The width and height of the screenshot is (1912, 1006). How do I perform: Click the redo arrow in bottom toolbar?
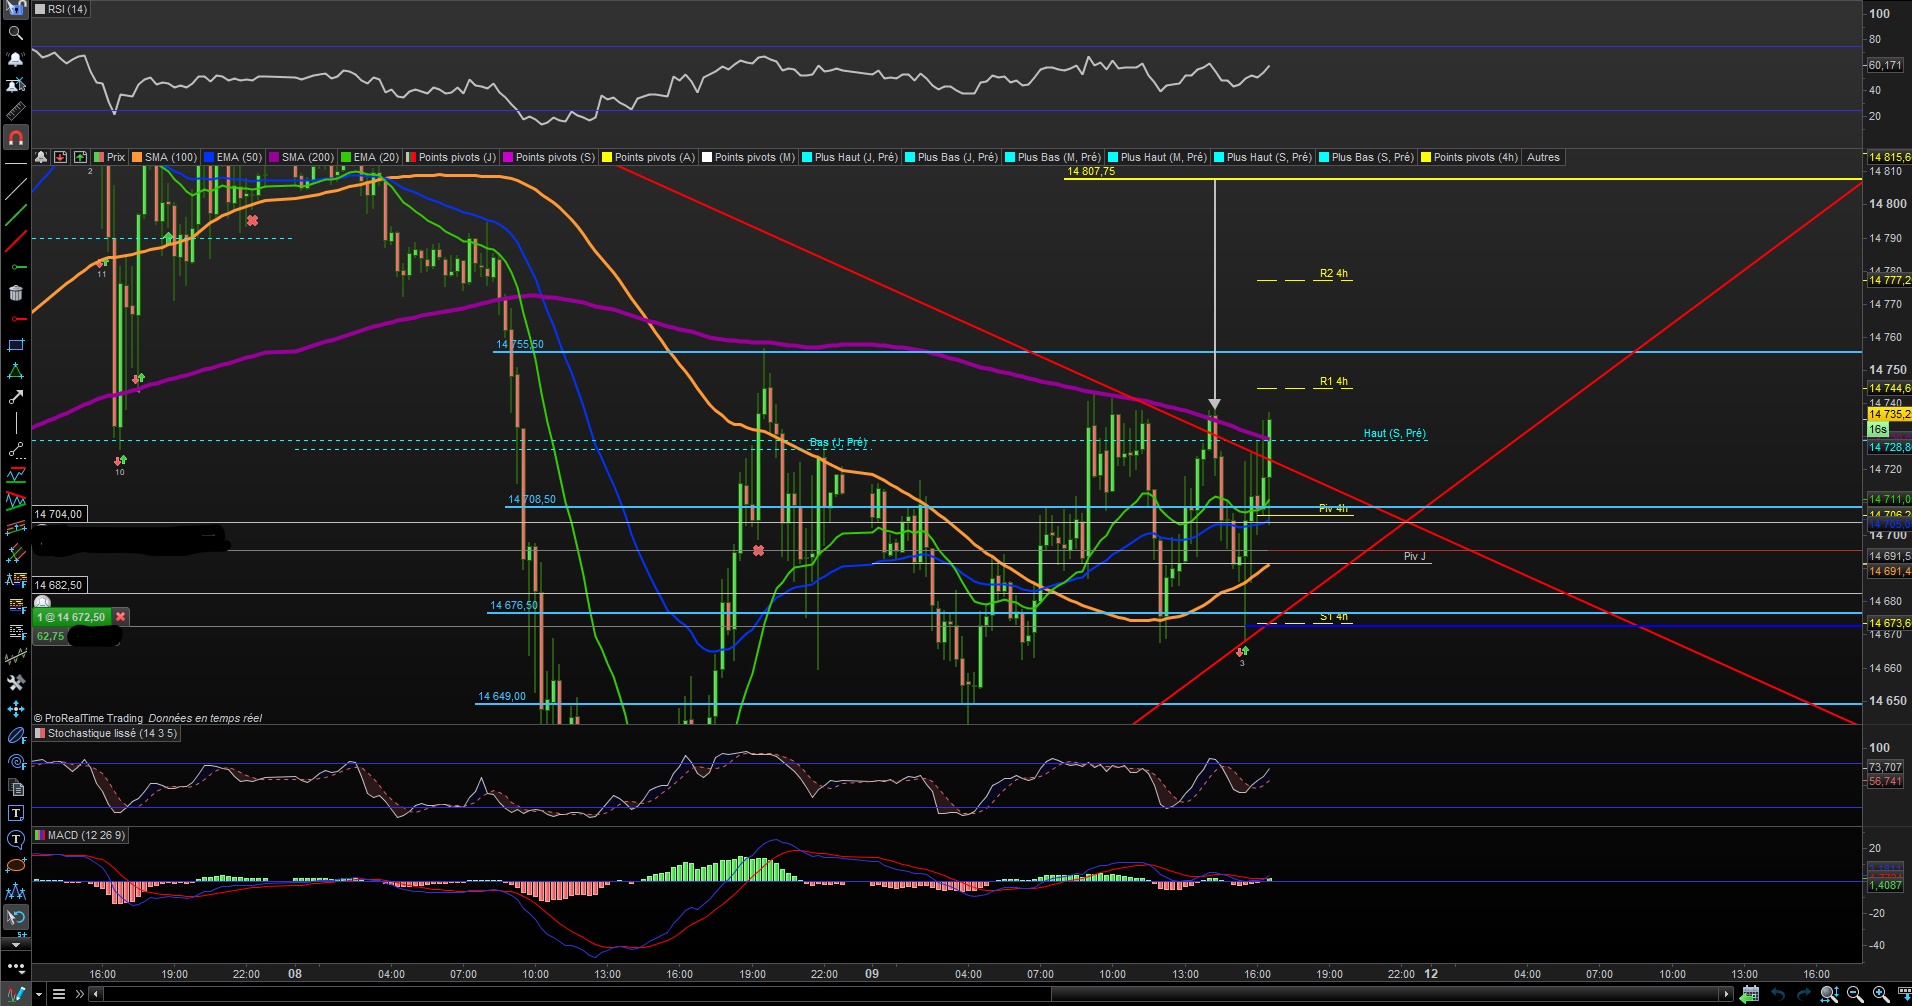1802,994
